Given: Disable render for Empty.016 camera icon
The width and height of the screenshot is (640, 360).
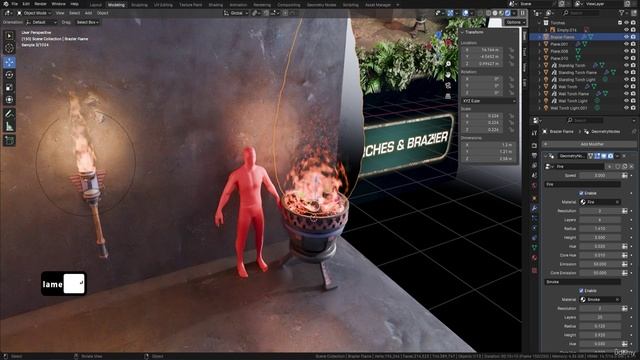Looking at the screenshot, I should (x=633, y=30).
